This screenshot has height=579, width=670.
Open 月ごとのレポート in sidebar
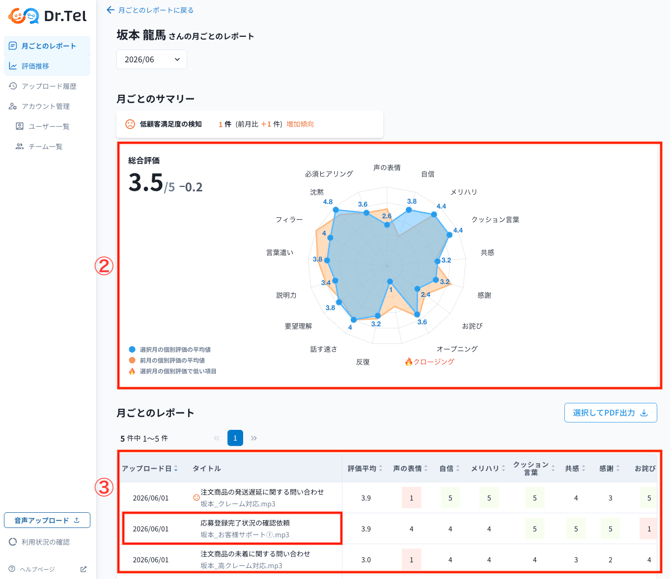click(47, 46)
